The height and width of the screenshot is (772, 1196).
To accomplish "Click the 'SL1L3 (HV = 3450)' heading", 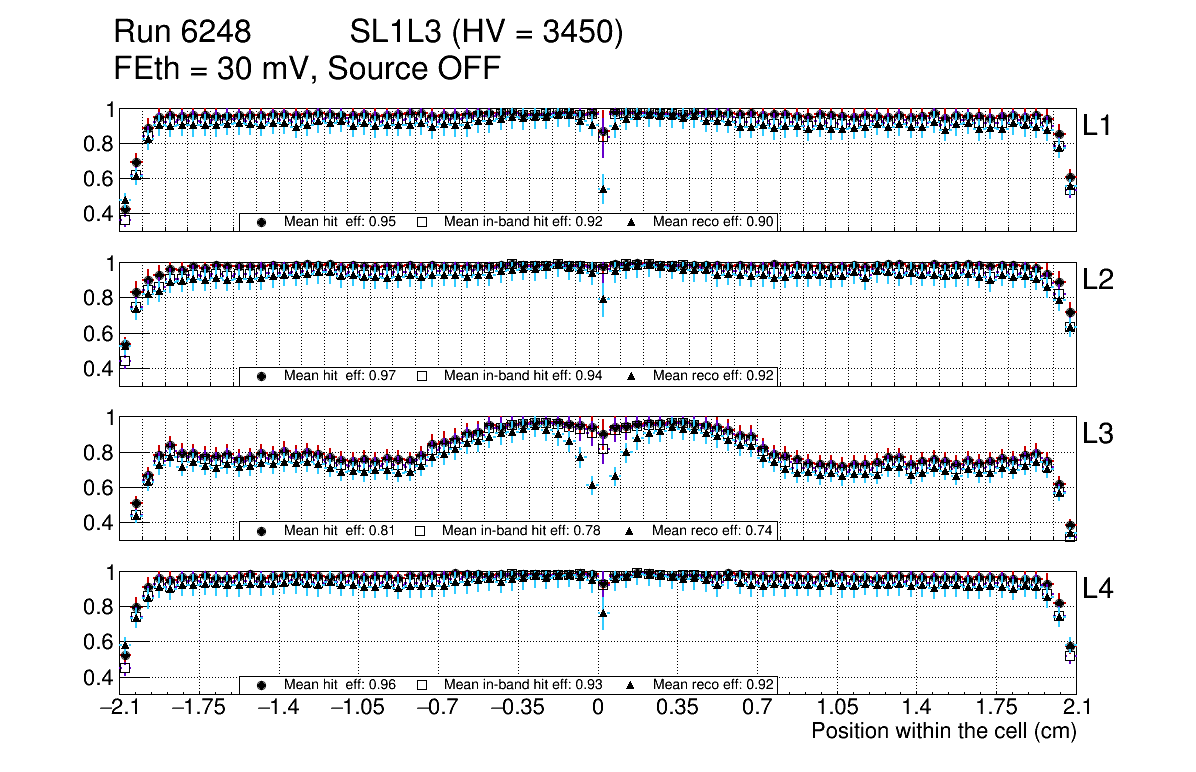I will point(487,34).
